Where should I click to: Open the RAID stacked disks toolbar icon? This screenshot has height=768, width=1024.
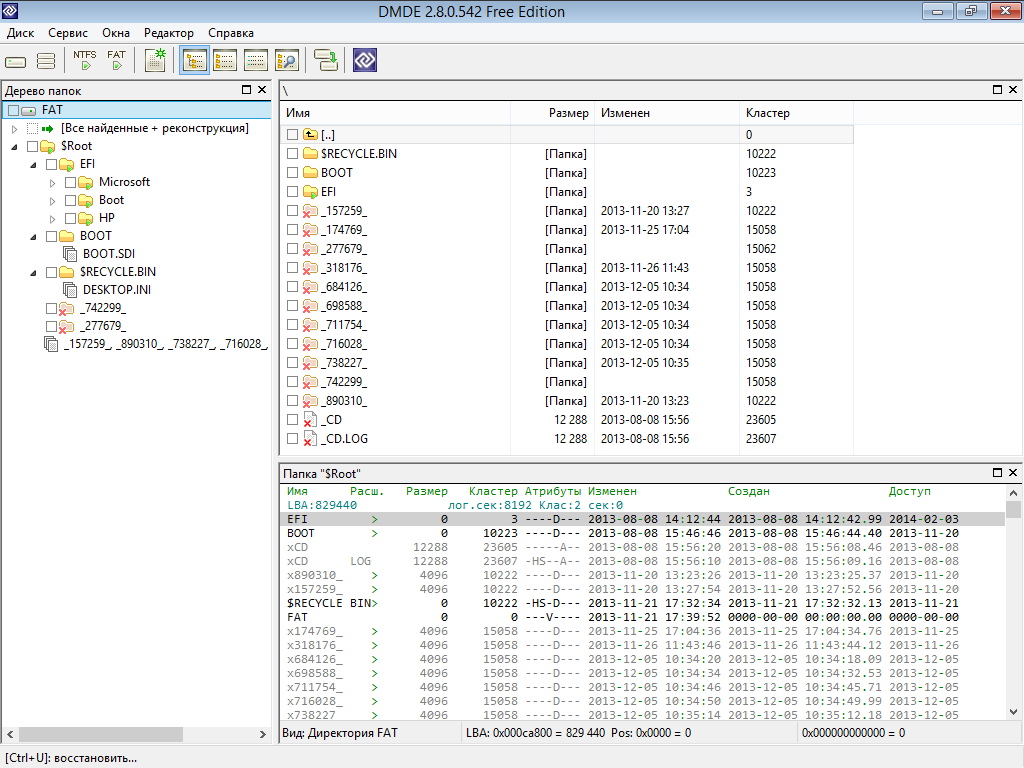(46, 61)
